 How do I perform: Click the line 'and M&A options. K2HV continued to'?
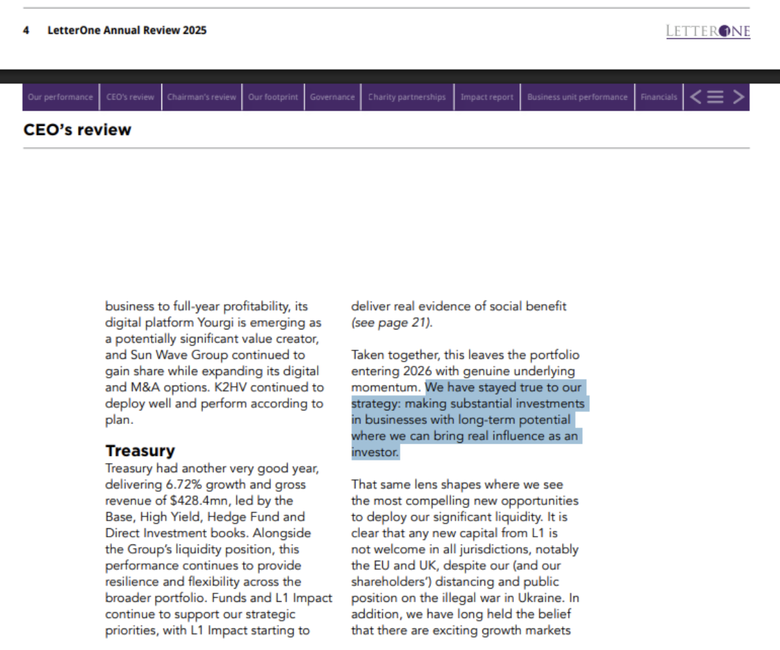(x=214, y=387)
